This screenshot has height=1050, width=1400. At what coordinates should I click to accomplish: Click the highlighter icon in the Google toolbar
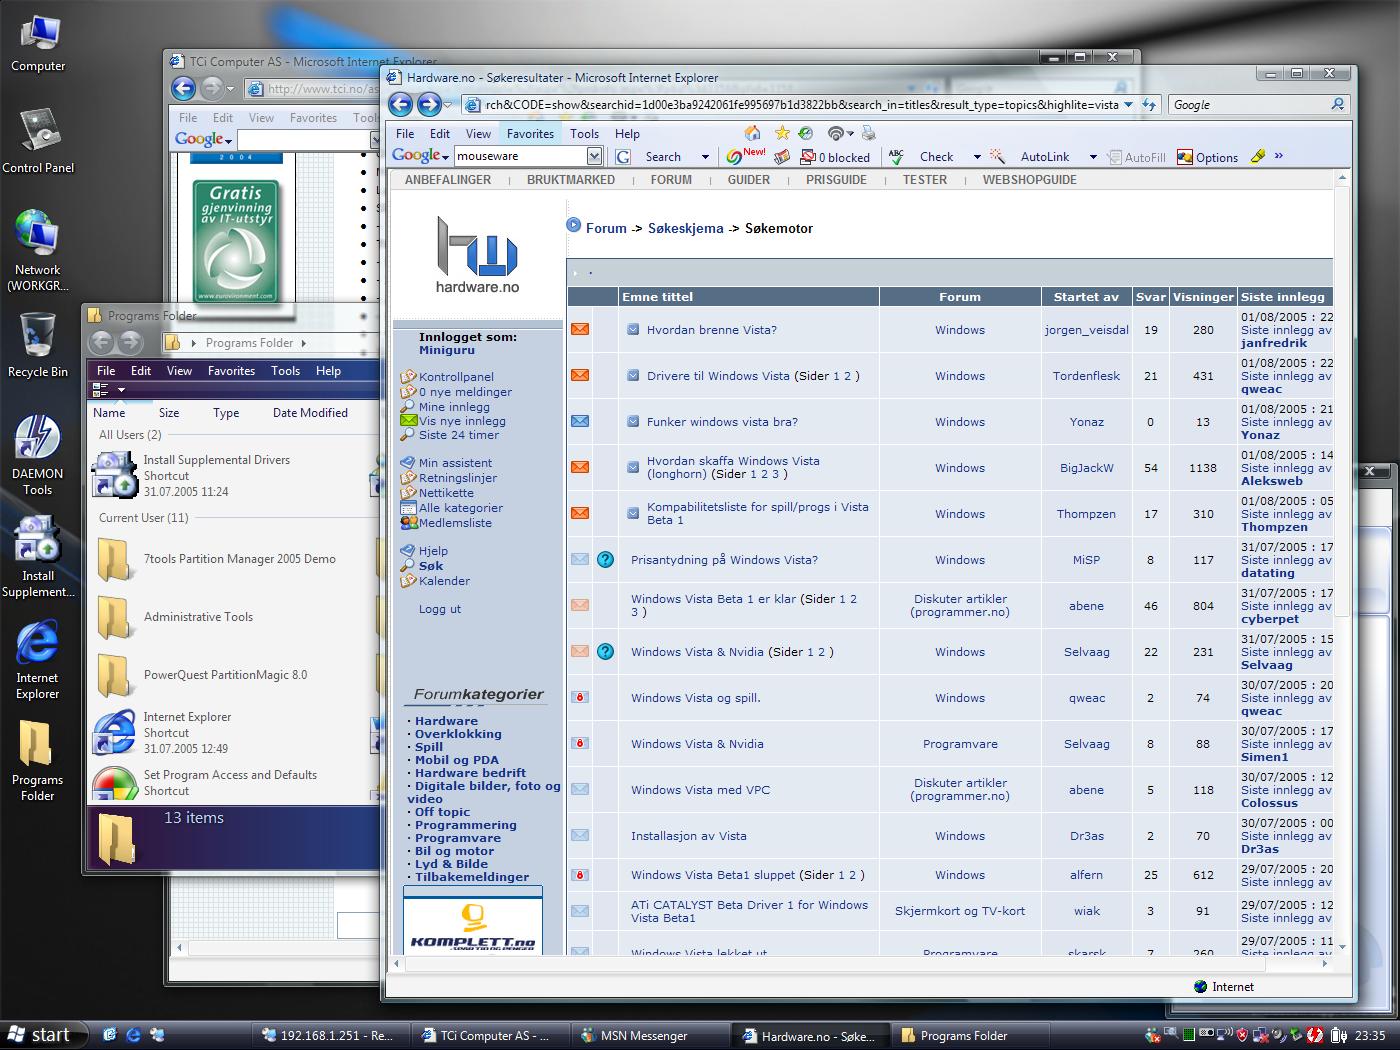pyautogui.click(x=1258, y=156)
